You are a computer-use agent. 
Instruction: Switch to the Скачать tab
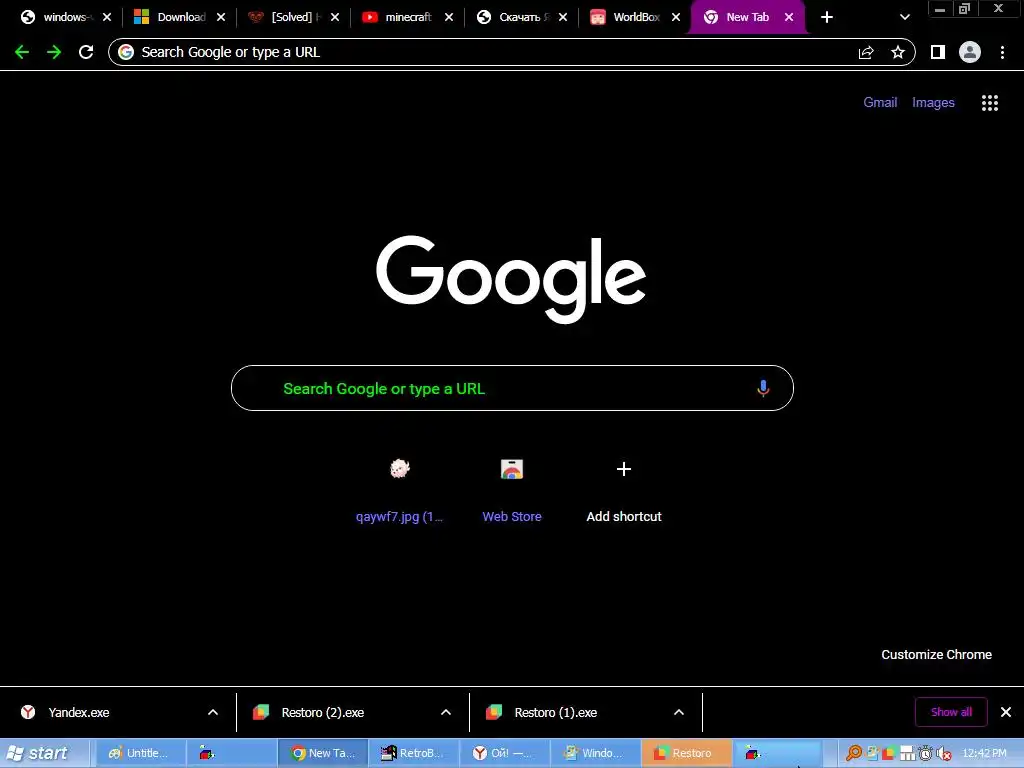pyautogui.click(x=521, y=17)
